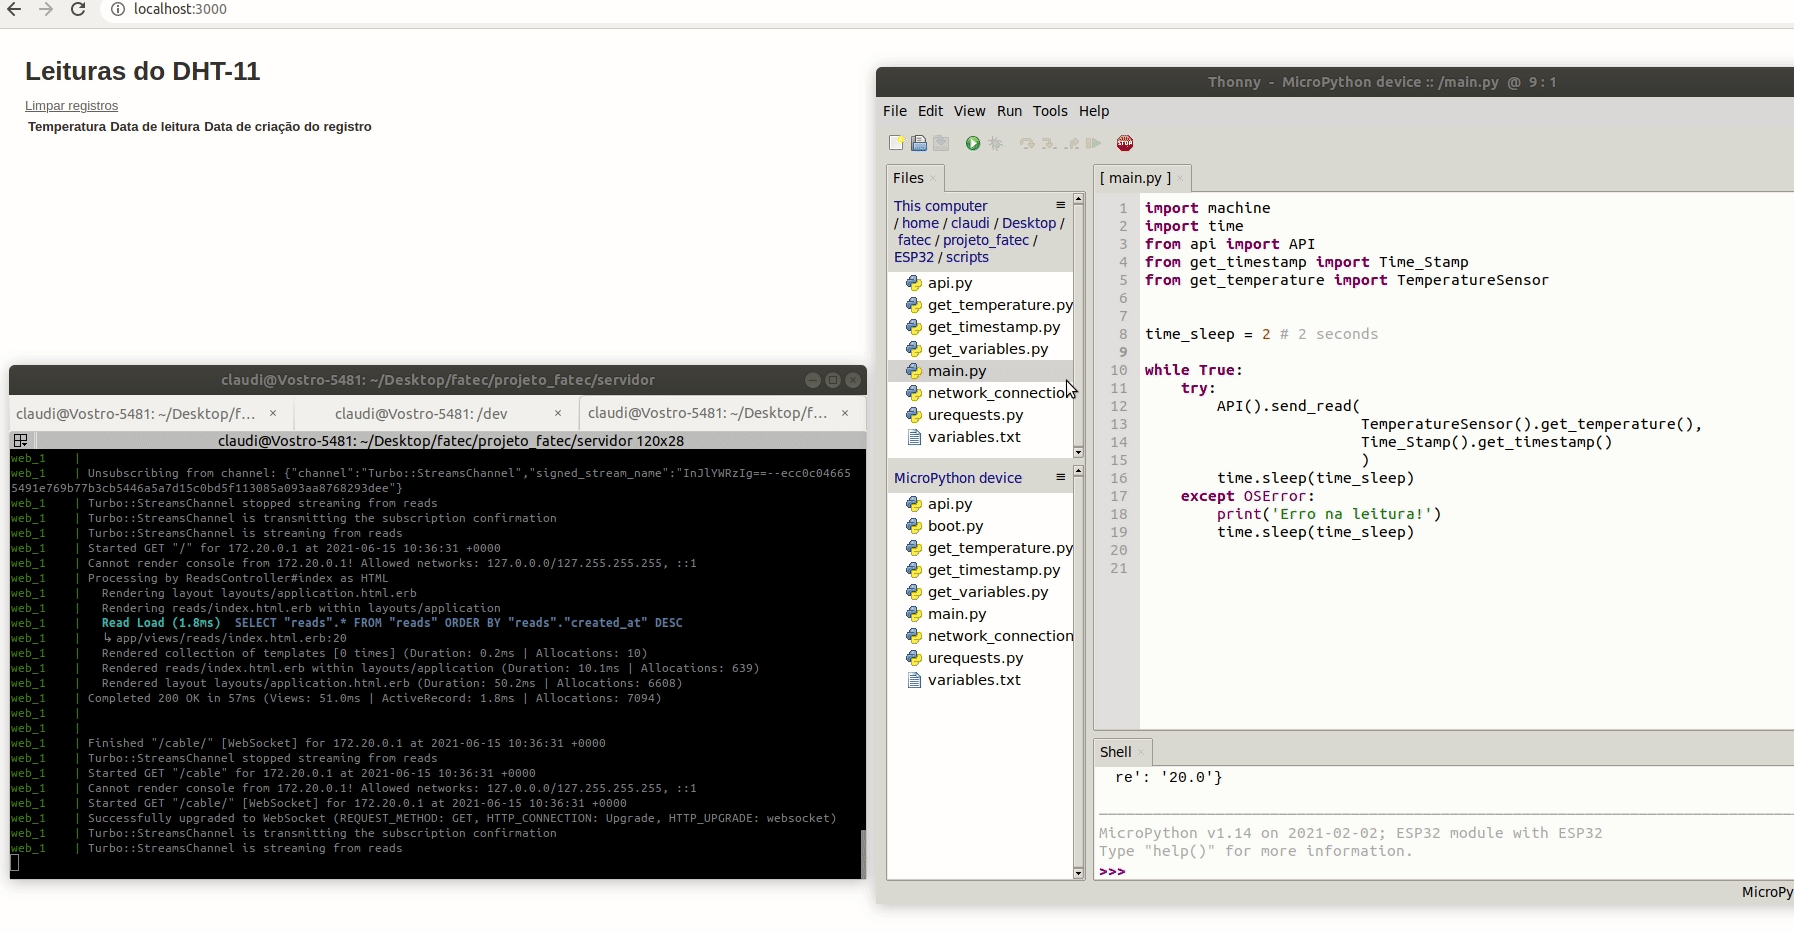
Task: Click the terminal split layout icon
Action: click(x=20, y=440)
